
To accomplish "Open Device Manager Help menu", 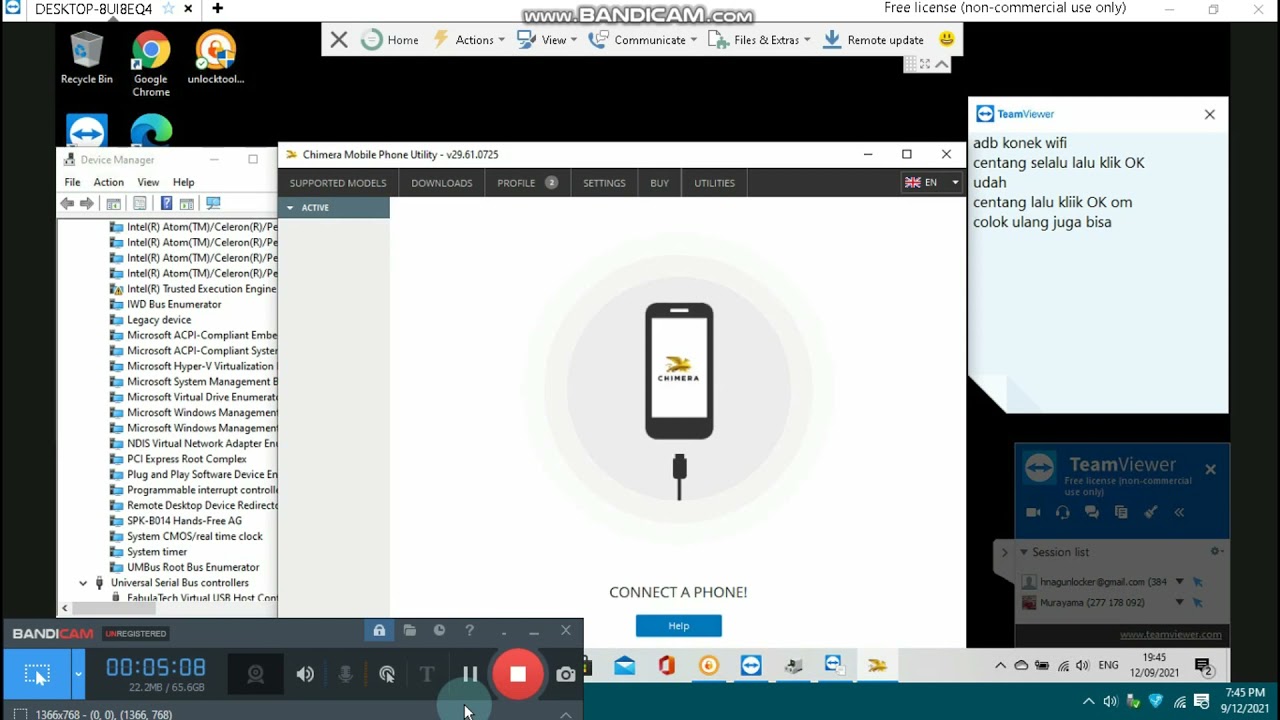I will click(x=183, y=182).
